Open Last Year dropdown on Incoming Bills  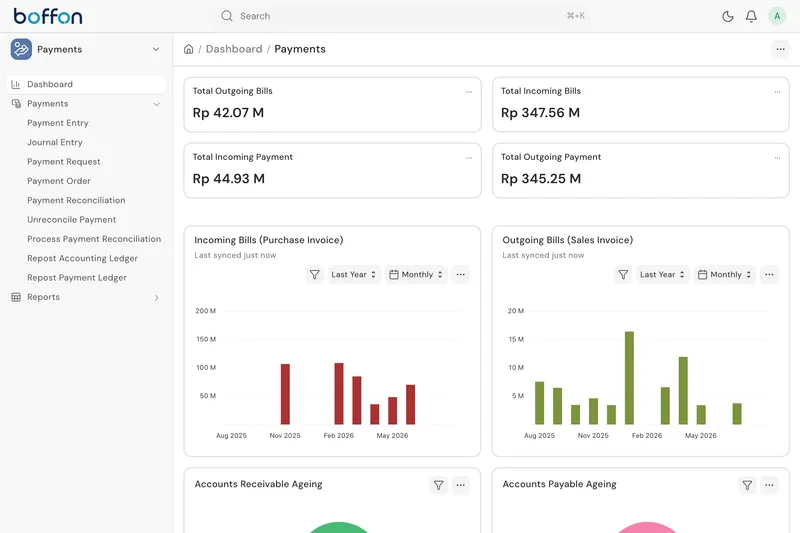(x=354, y=274)
